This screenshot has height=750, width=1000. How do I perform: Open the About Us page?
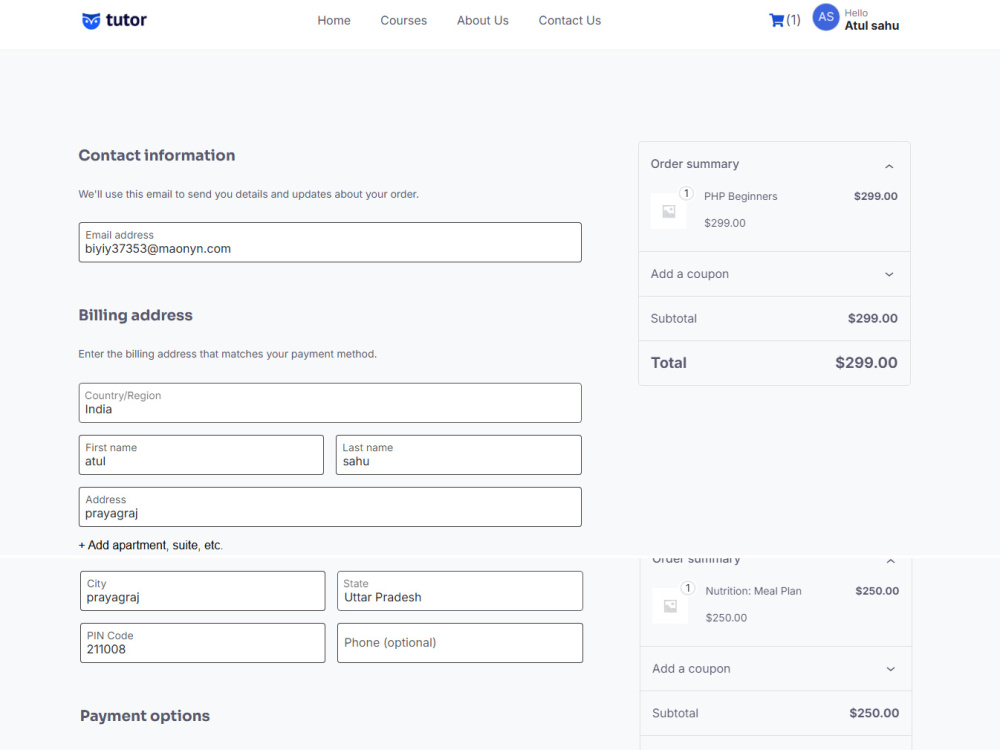pos(482,20)
